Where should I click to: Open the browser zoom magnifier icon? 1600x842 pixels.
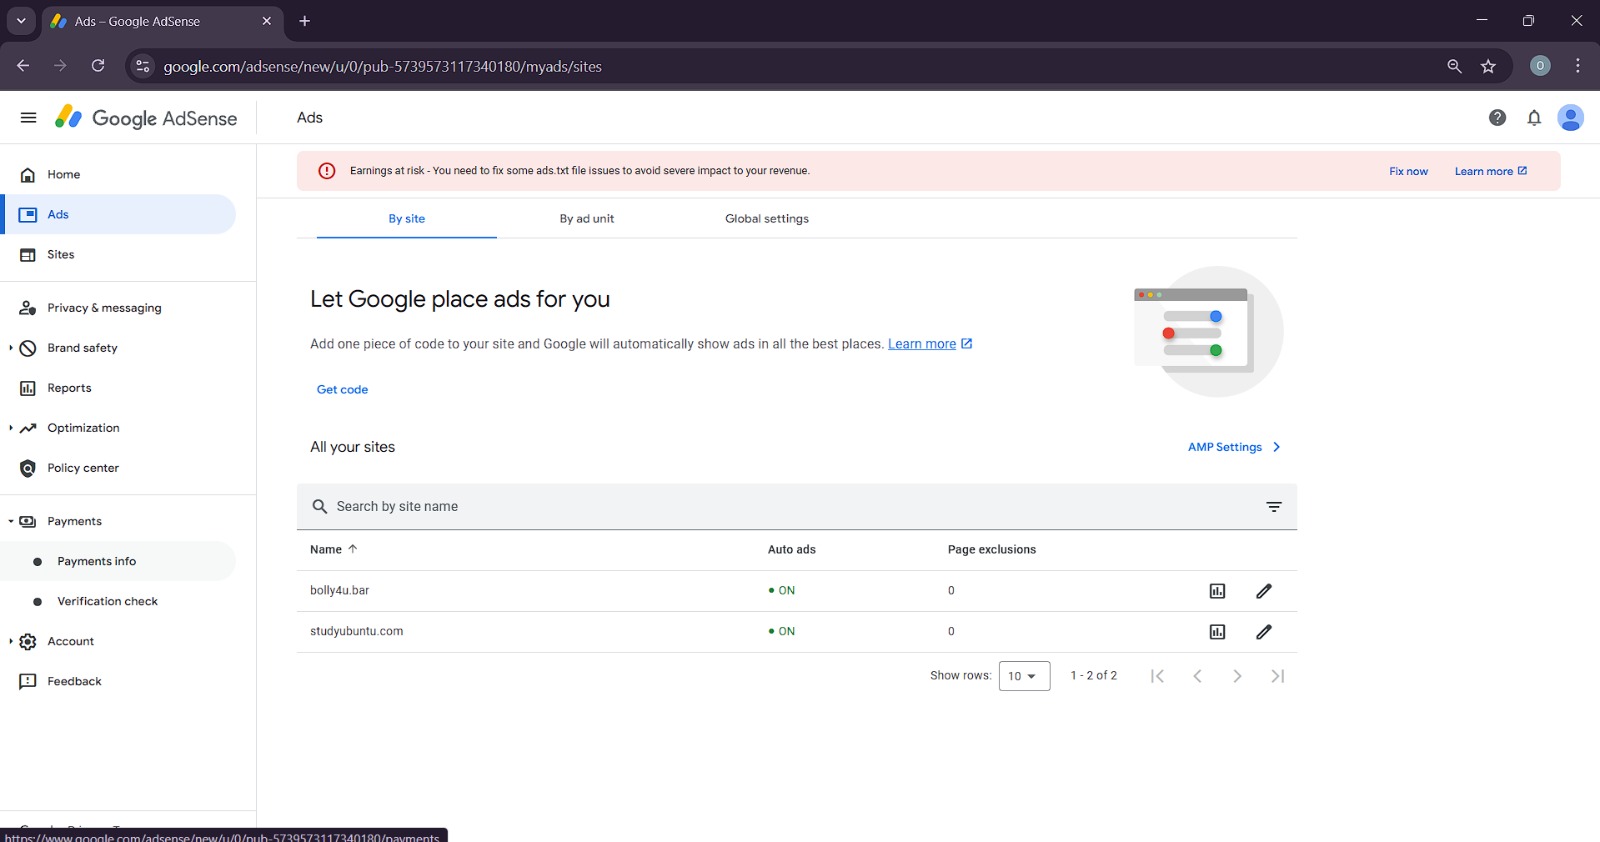[x=1454, y=66]
